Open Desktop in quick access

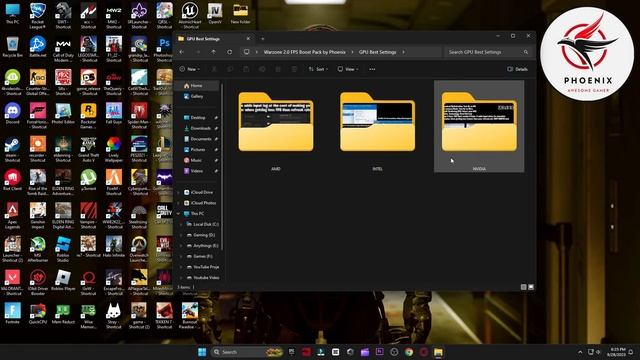tap(198, 118)
